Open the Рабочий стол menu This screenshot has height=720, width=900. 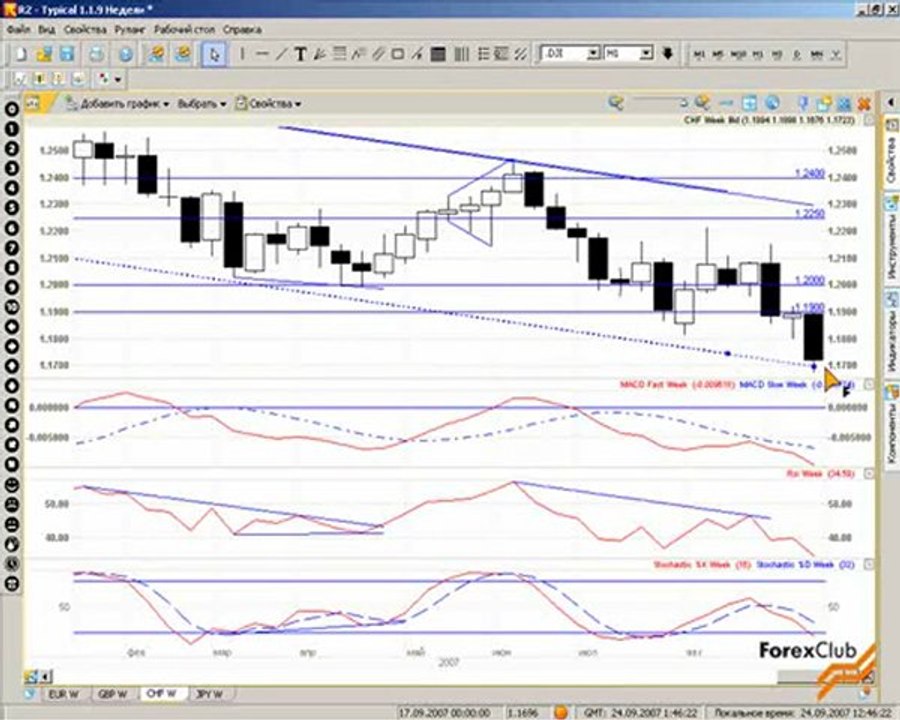184,29
